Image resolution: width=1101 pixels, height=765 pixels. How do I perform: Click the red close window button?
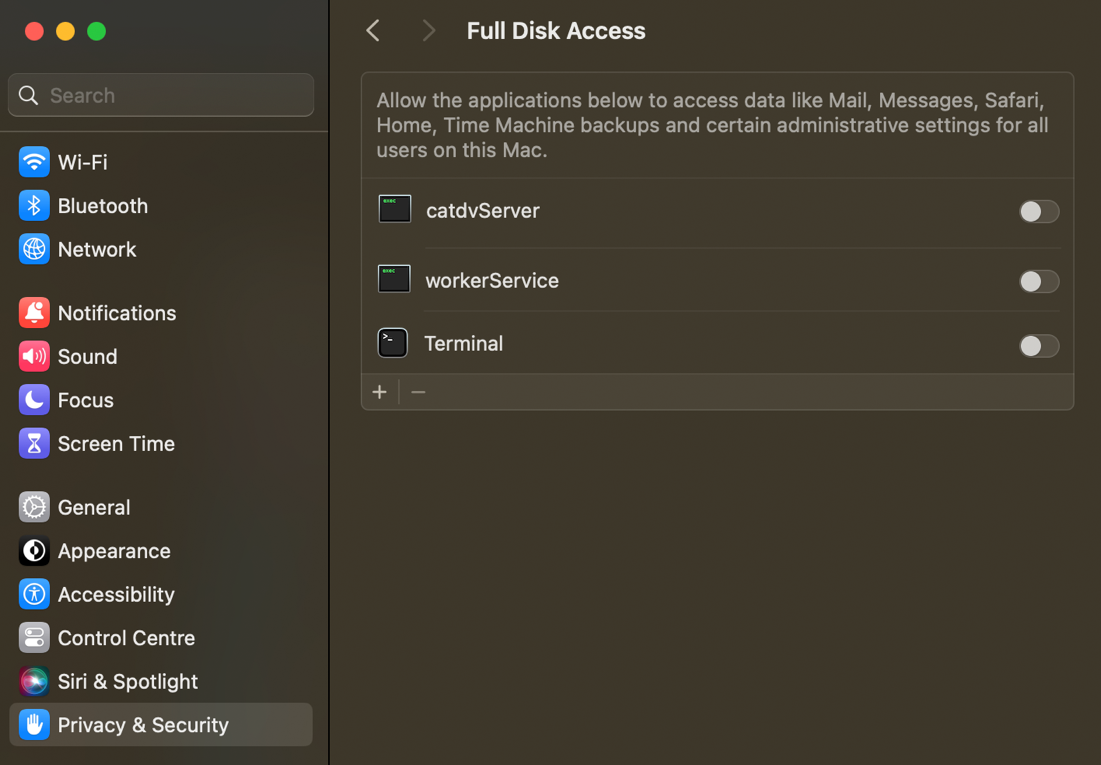[34, 32]
